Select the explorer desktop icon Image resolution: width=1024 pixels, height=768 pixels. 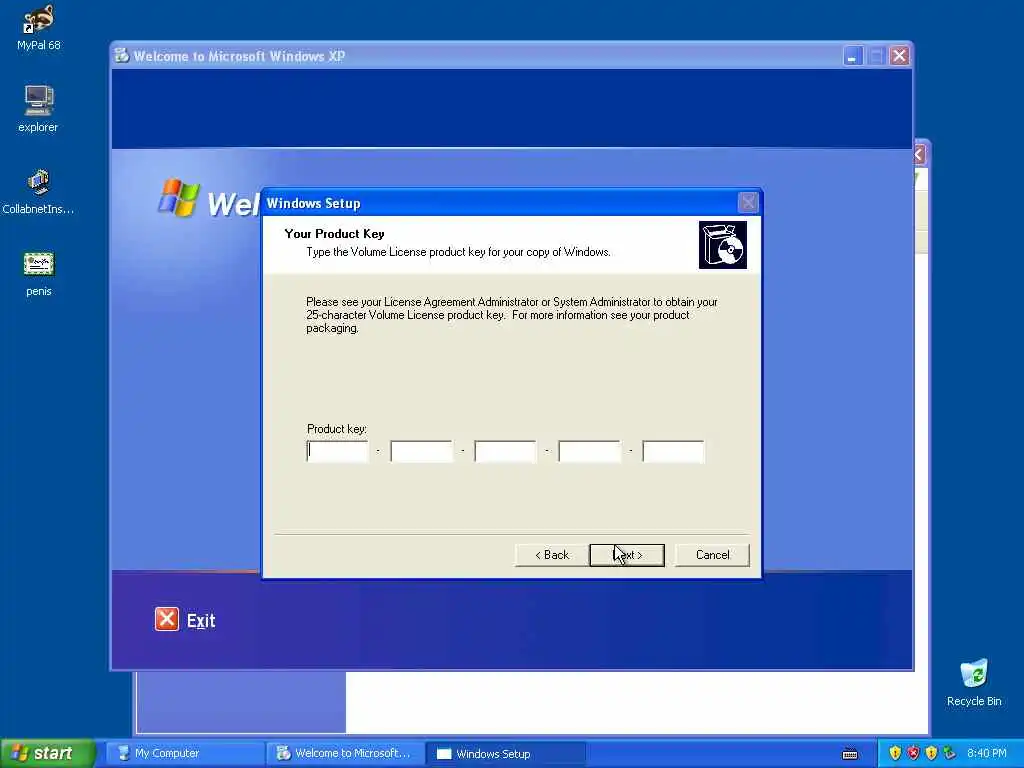click(x=39, y=108)
